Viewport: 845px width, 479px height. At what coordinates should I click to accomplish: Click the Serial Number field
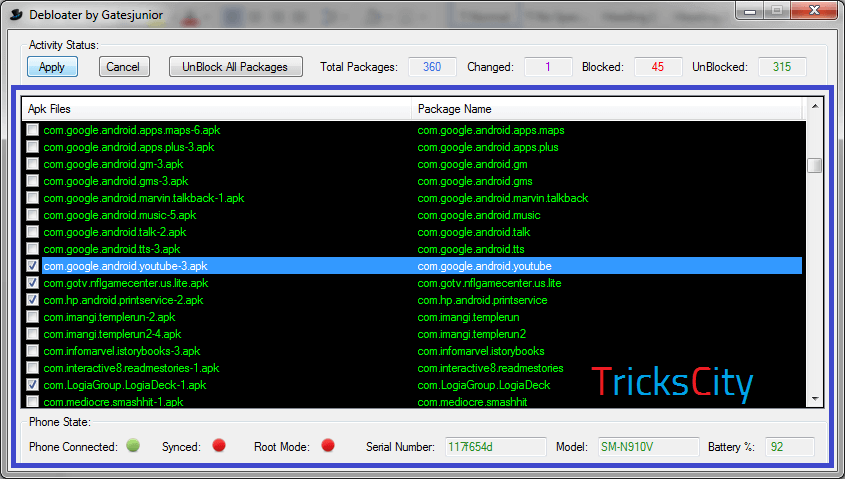(496, 447)
